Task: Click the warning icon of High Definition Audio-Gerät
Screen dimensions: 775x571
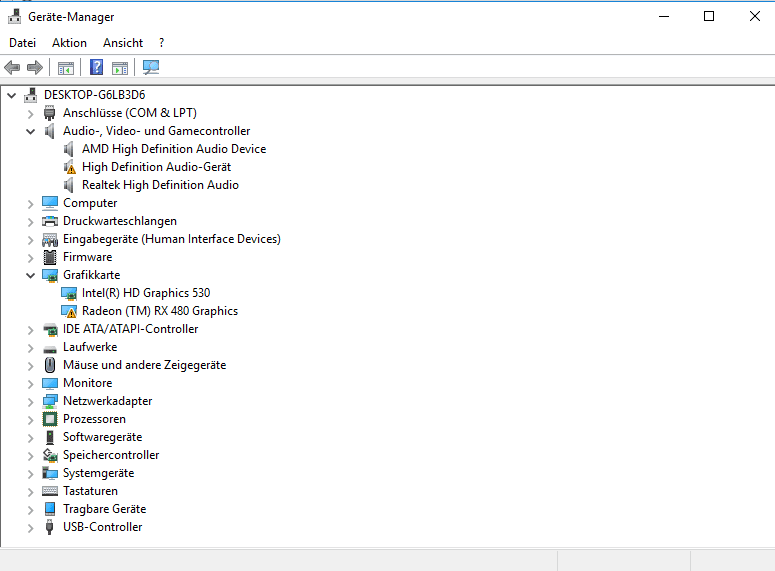Action: click(70, 167)
